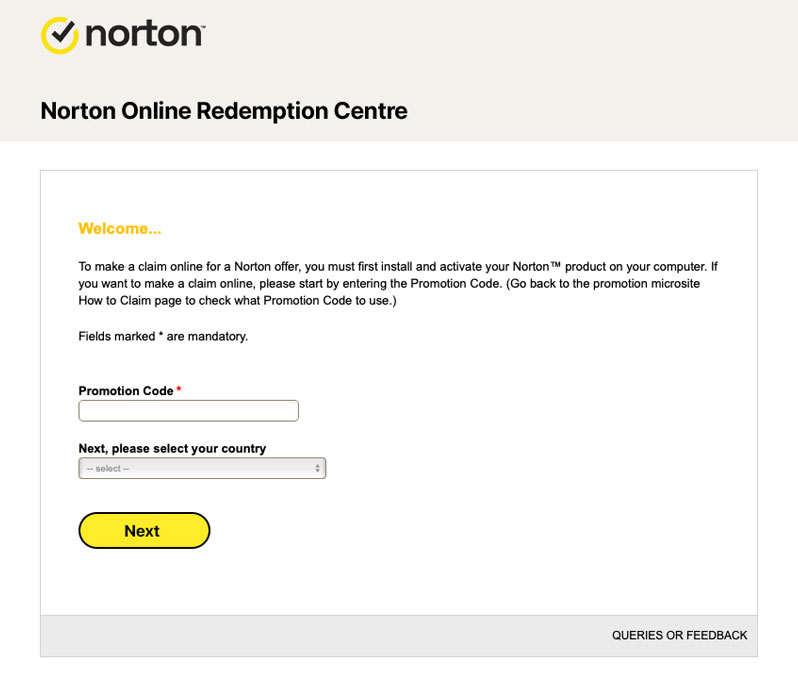Click the red mandatory asterisk

click(x=179, y=390)
